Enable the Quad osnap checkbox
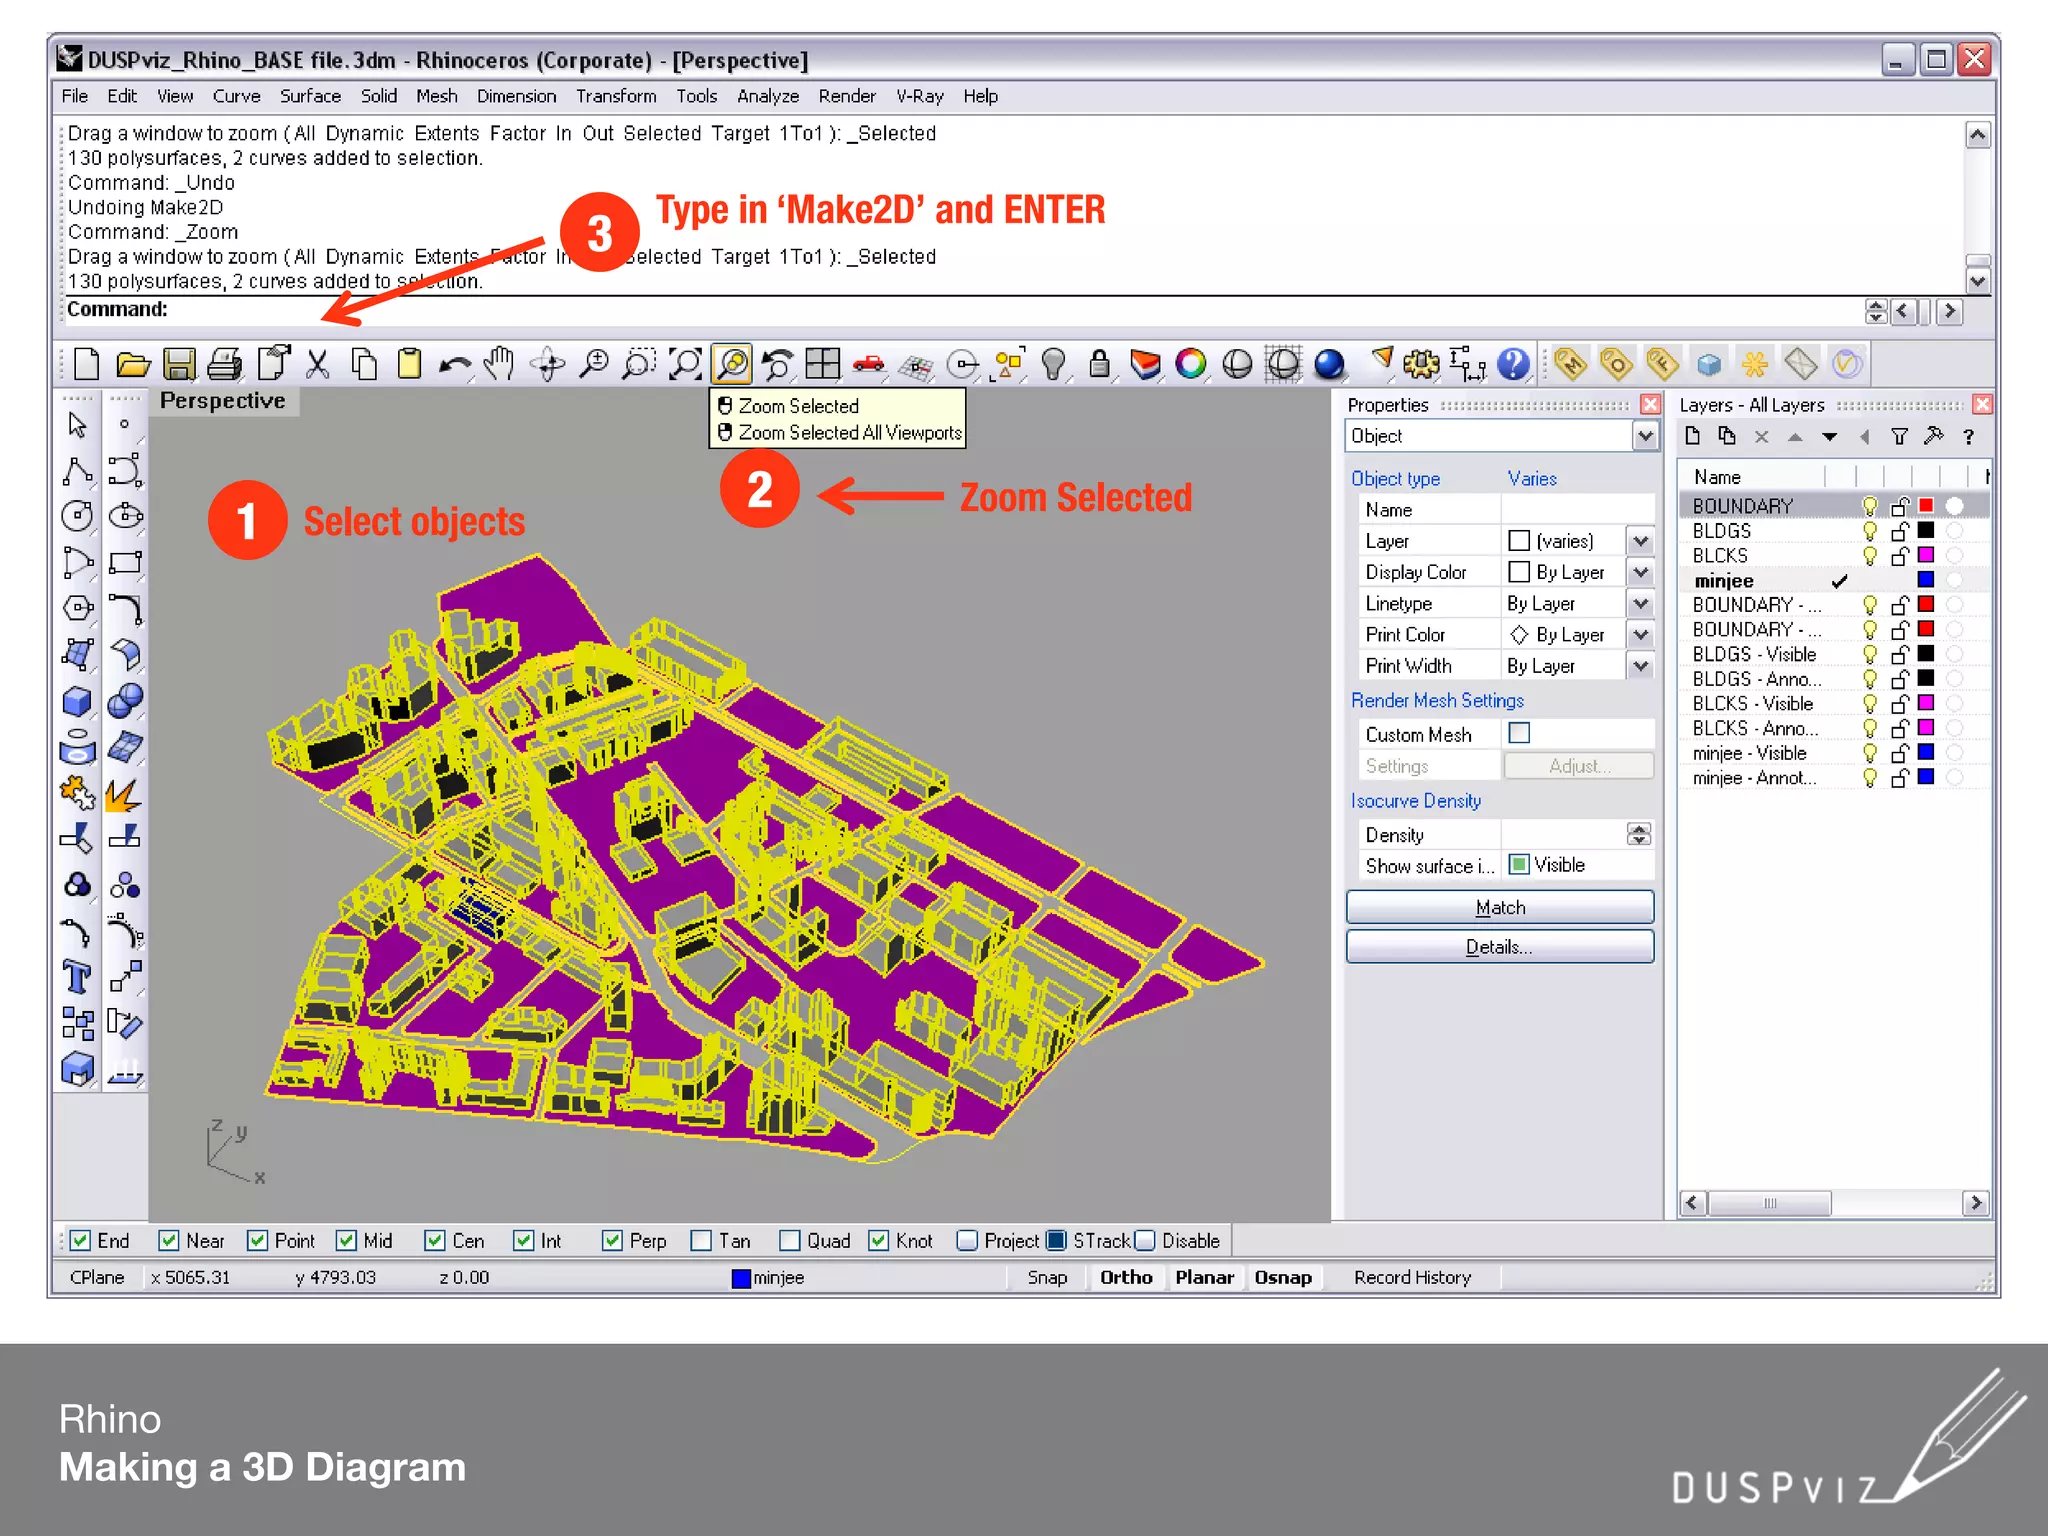The height and width of the screenshot is (1536, 2048). pos(790,1240)
